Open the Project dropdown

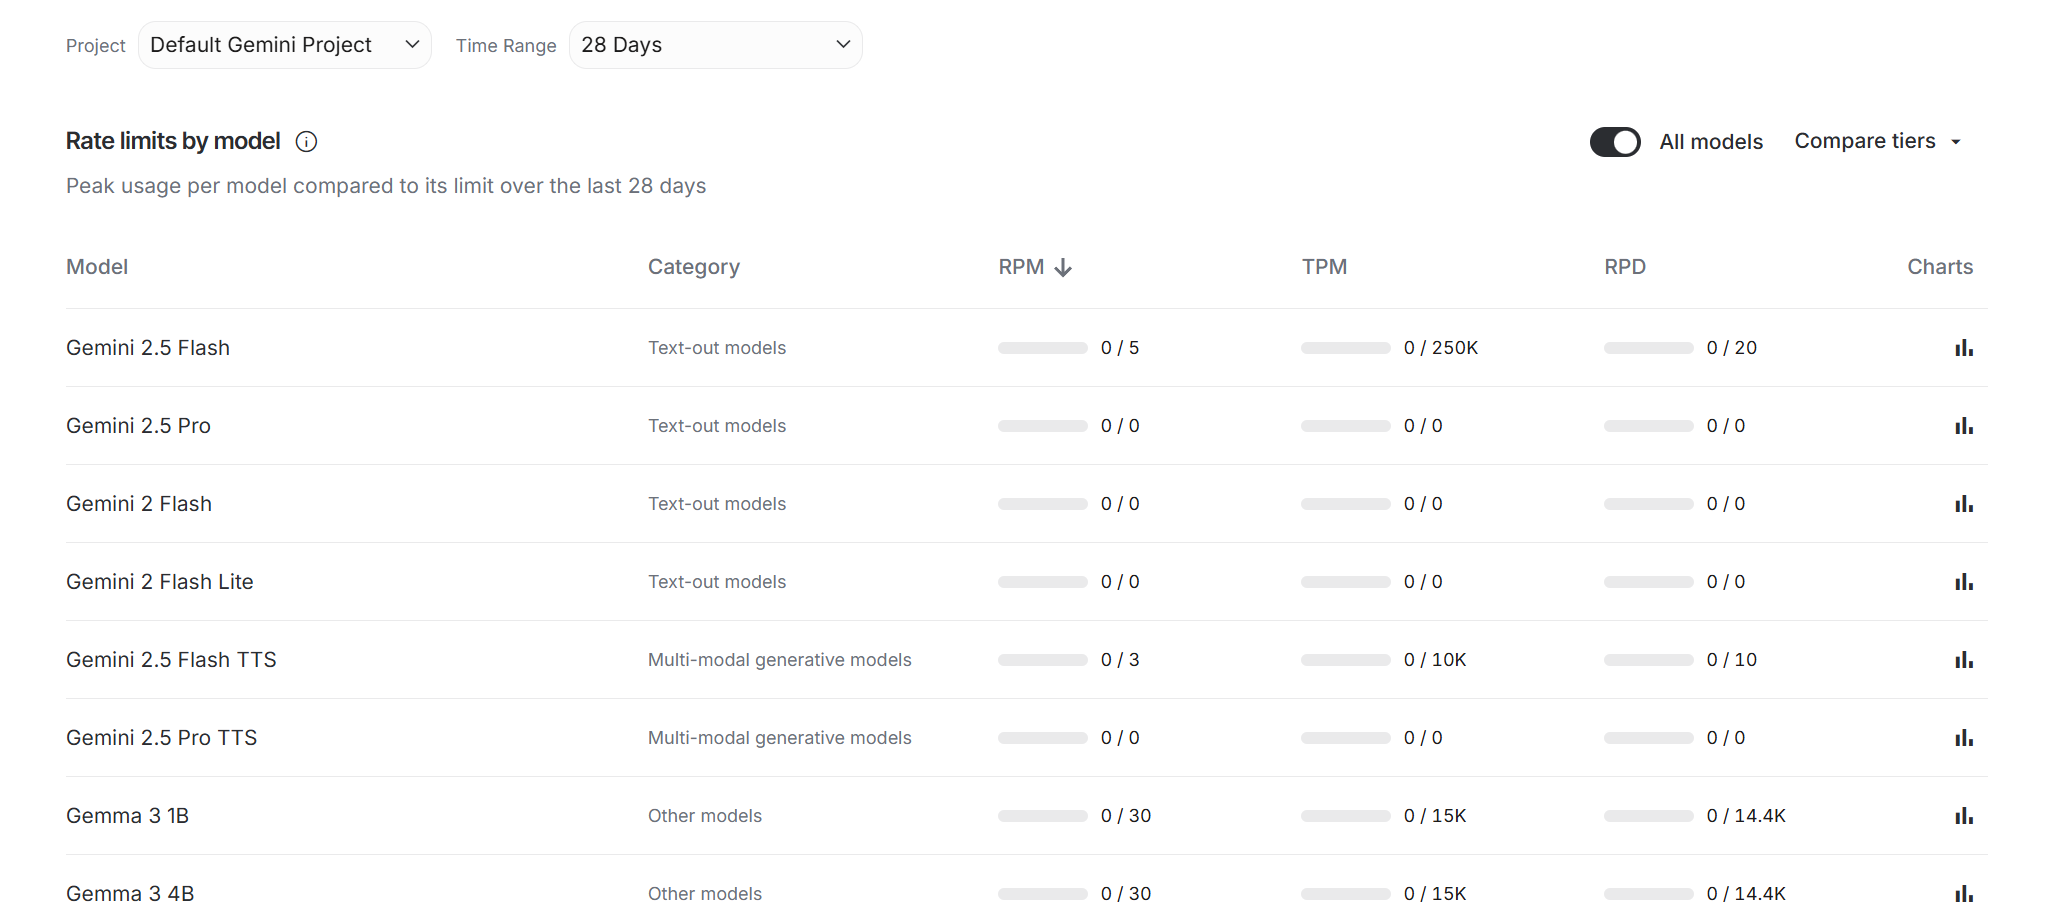coord(285,45)
